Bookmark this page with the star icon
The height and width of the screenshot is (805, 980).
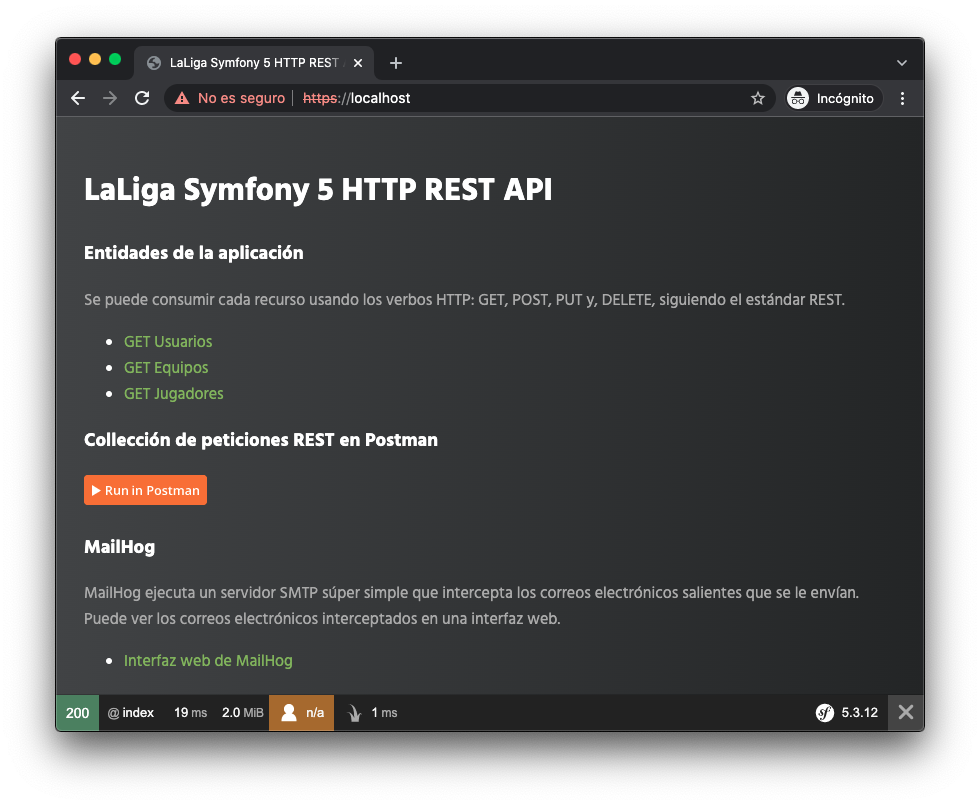(758, 98)
